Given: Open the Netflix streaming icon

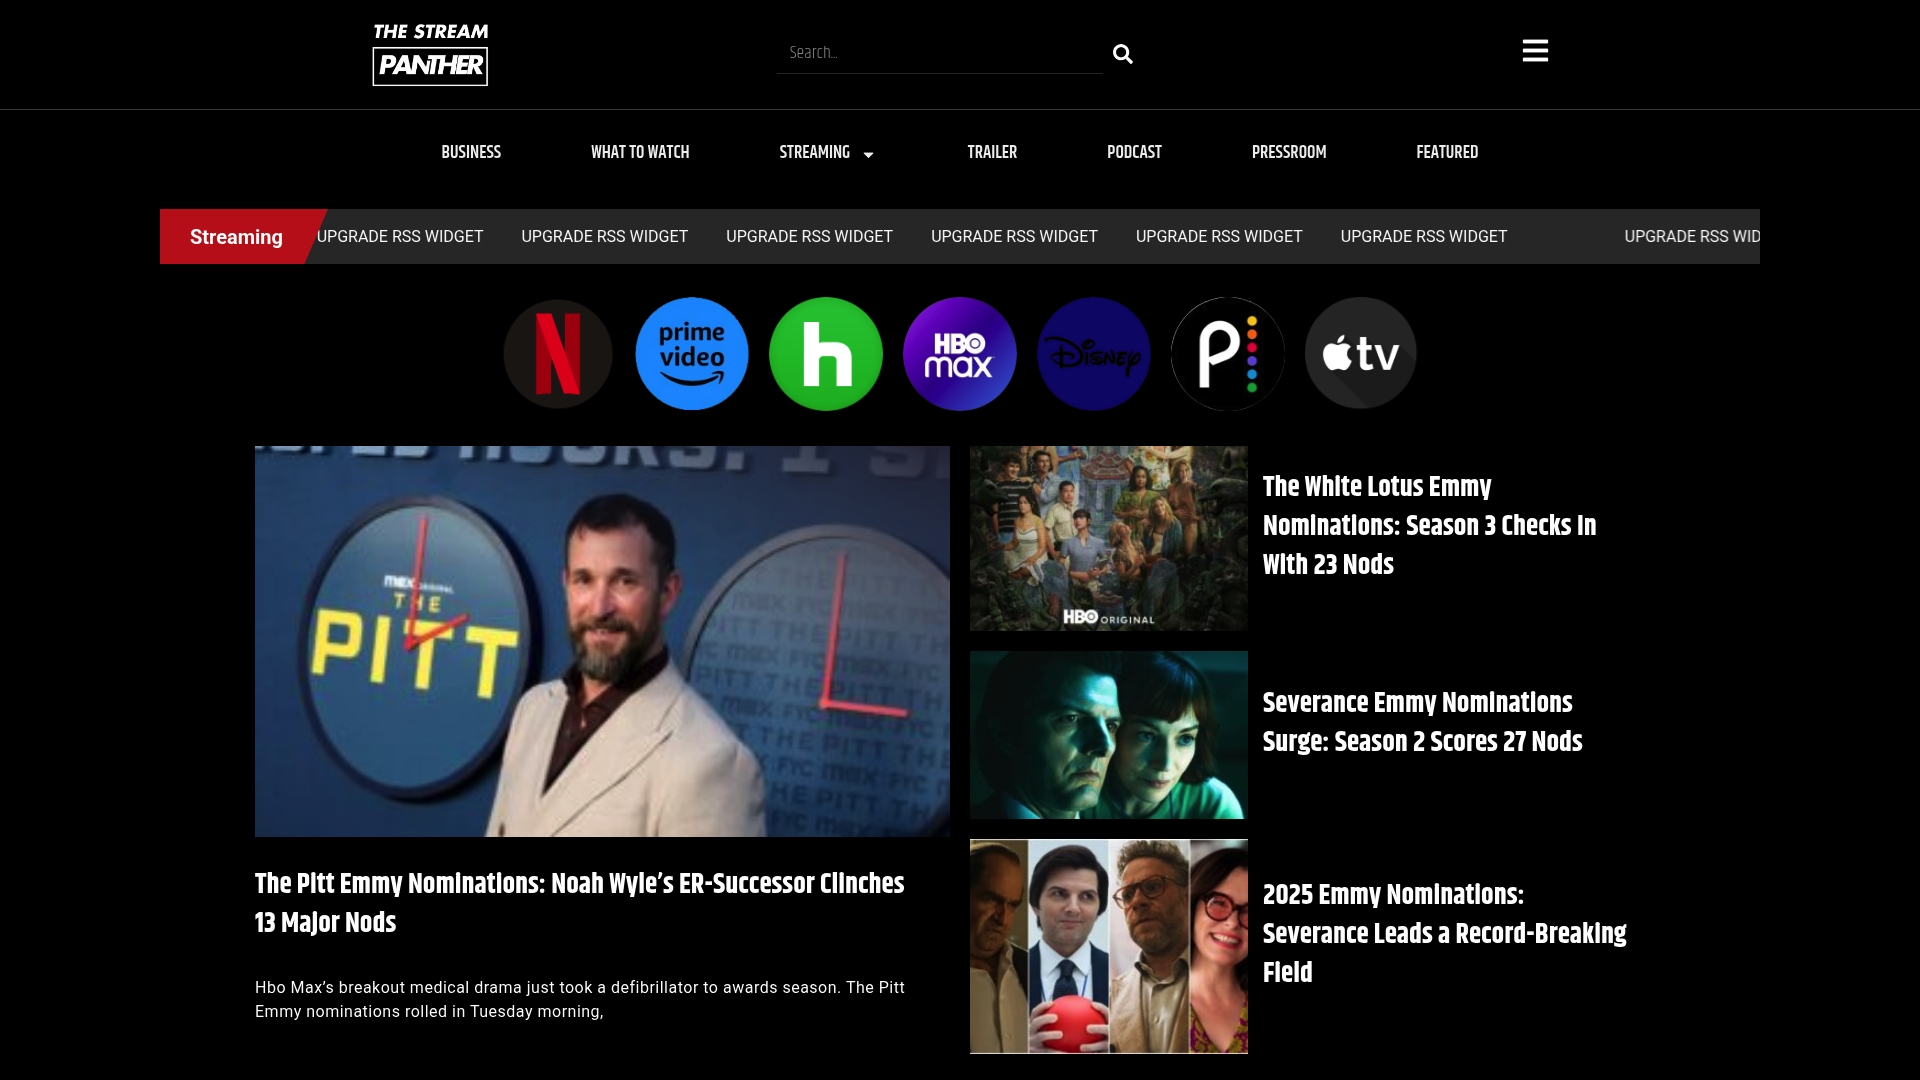Looking at the screenshot, I should pos(558,354).
